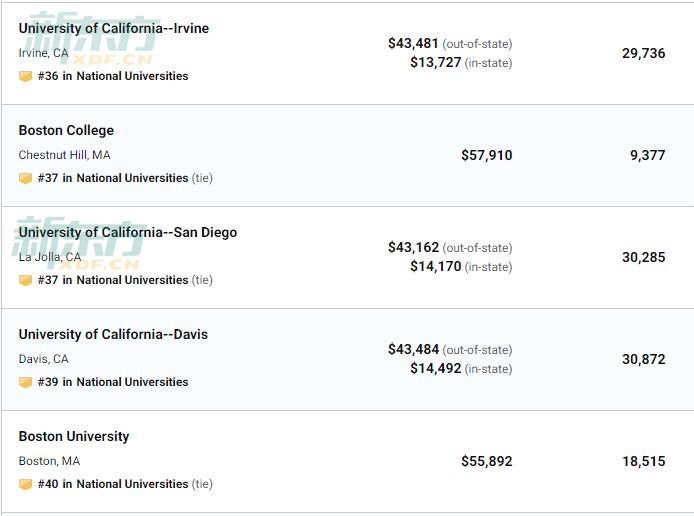Click the badge icon by UC San Diego's #37 rank
This screenshot has width=694, height=516.
(x=25, y=280)
